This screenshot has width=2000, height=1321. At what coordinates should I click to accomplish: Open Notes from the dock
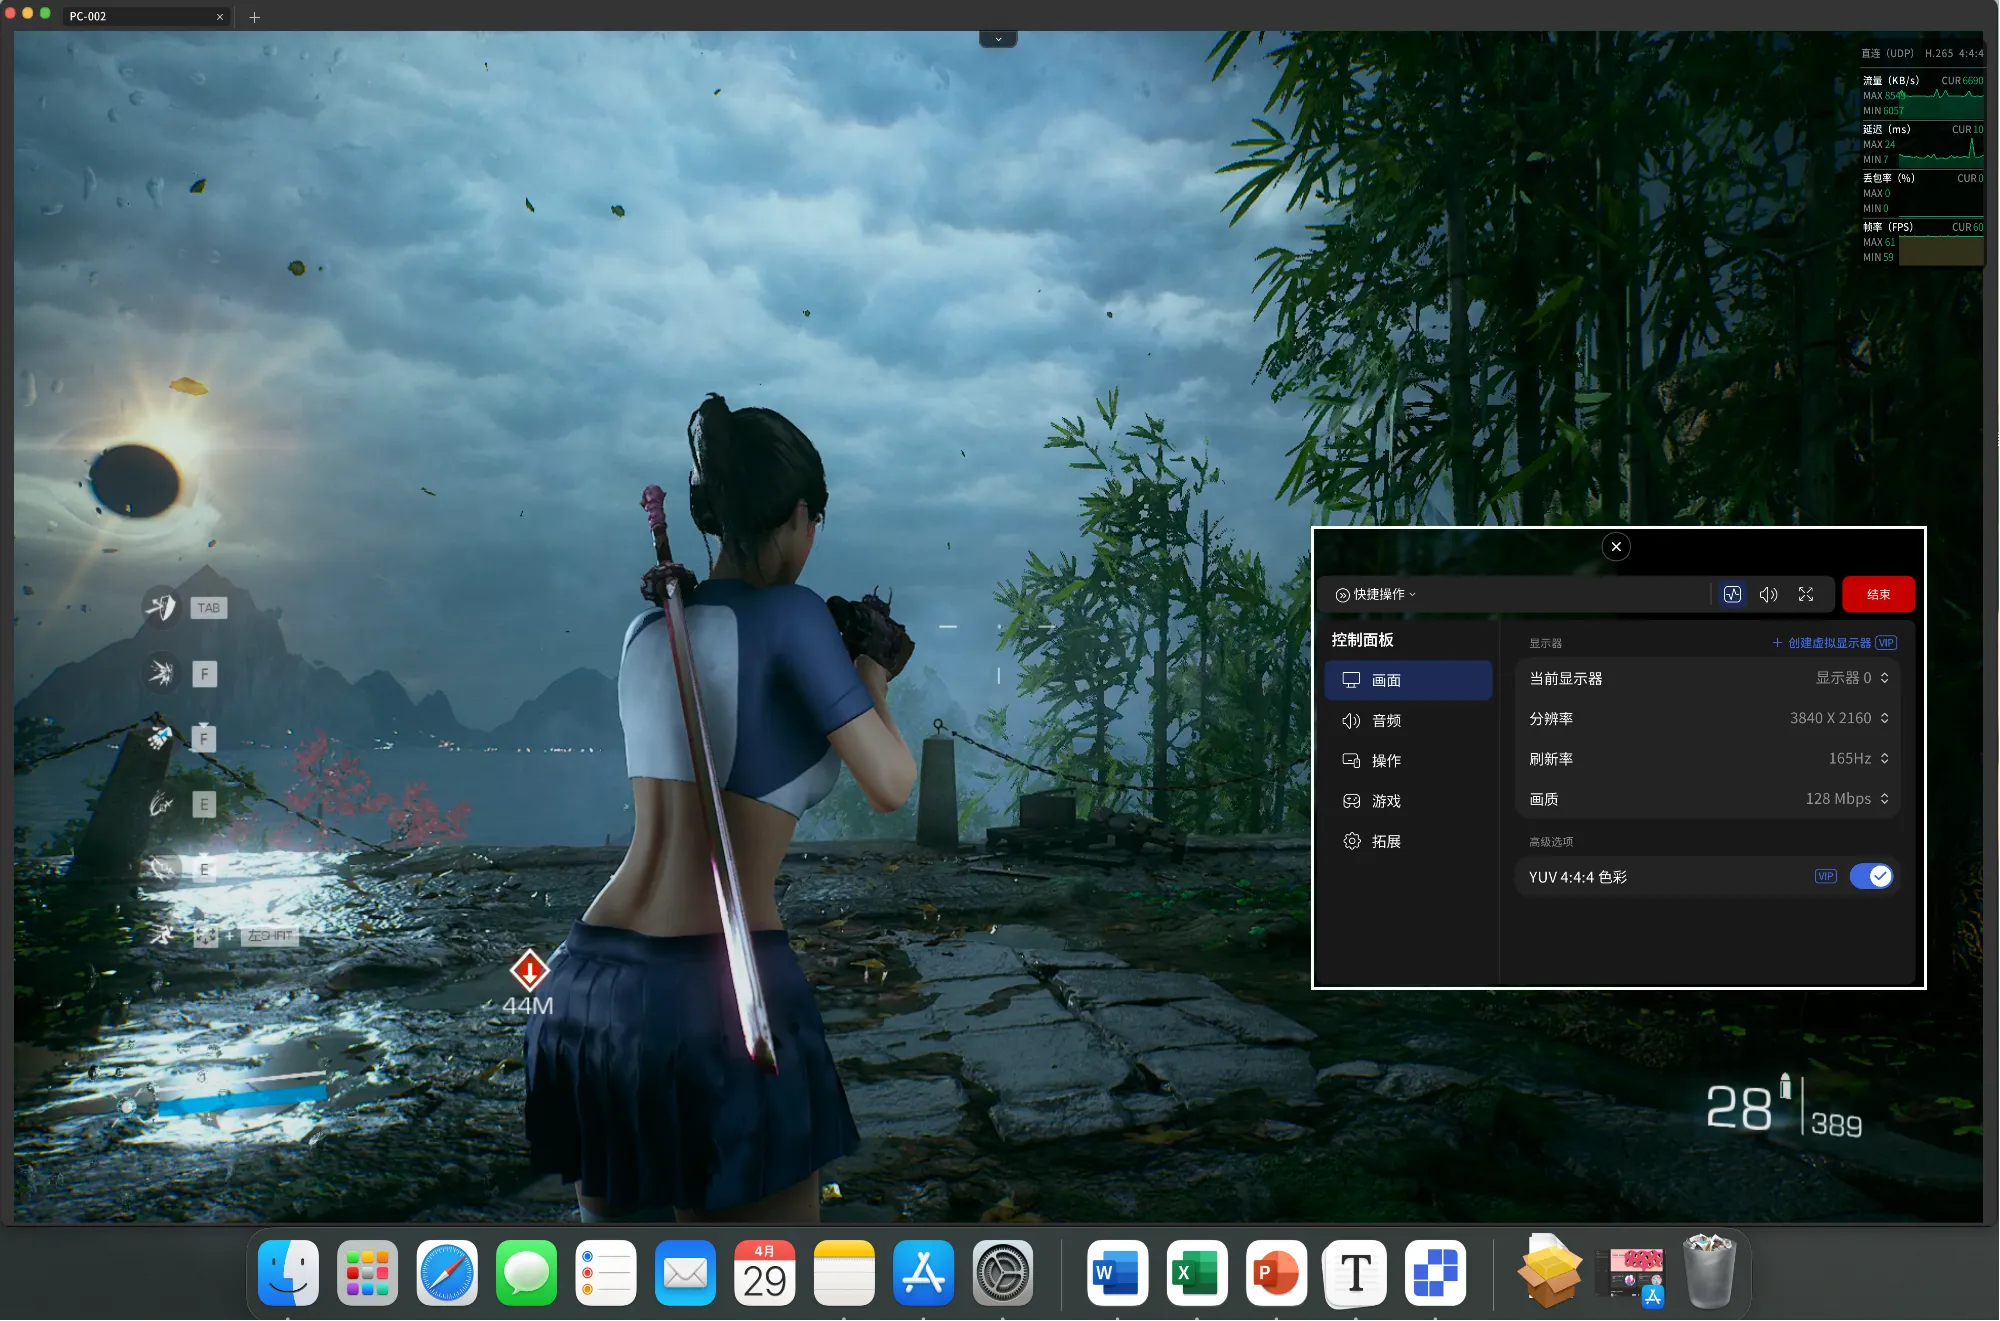tap(844, 1273)
